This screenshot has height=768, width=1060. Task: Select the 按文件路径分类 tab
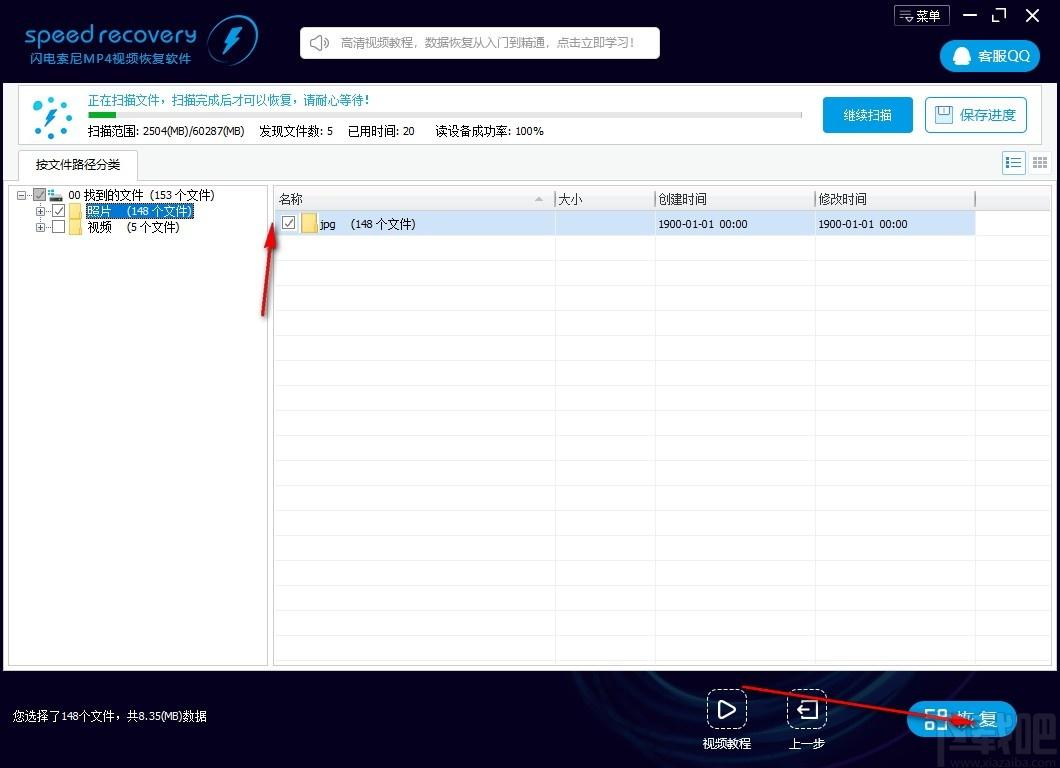coord(78,164)
